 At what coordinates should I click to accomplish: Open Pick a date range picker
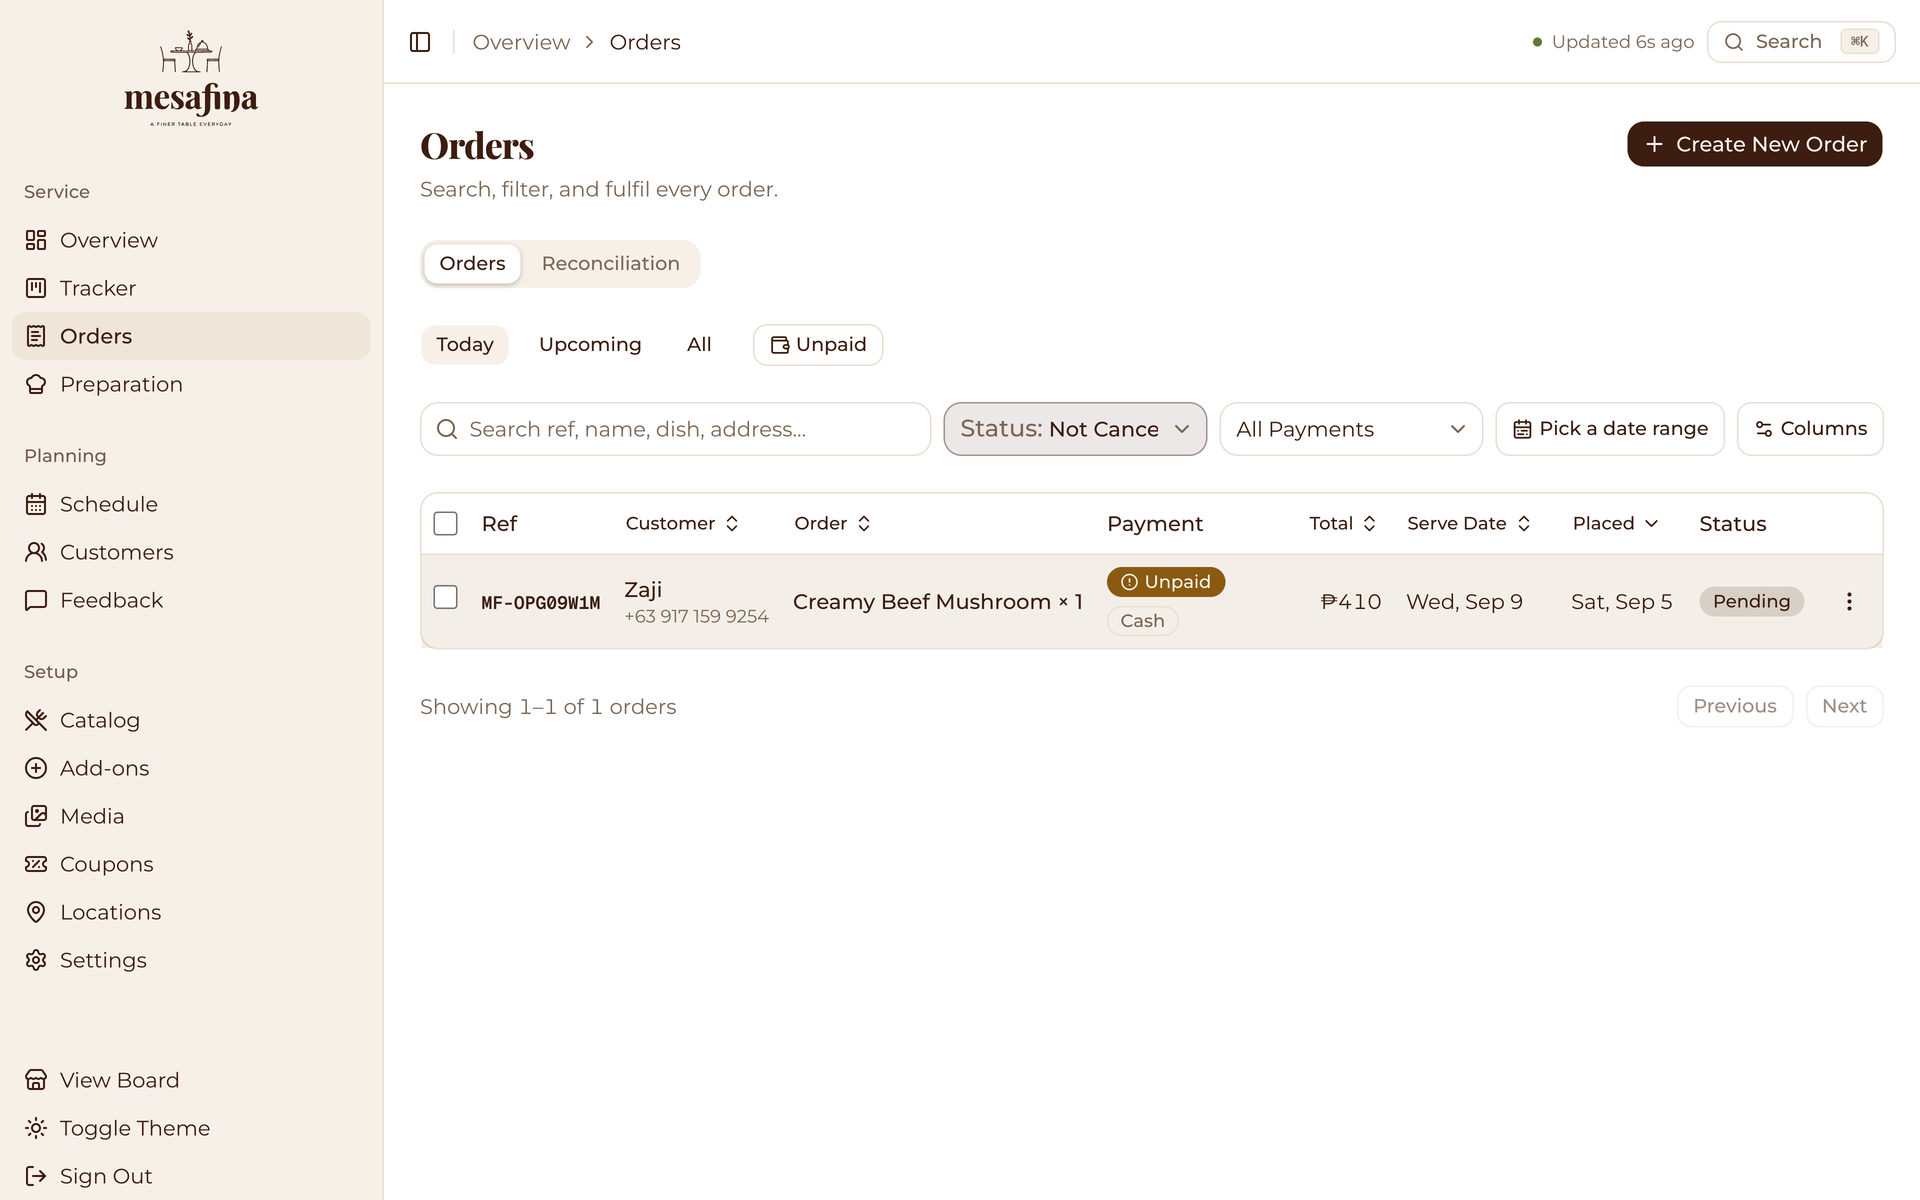click(x=1610, y=429)
